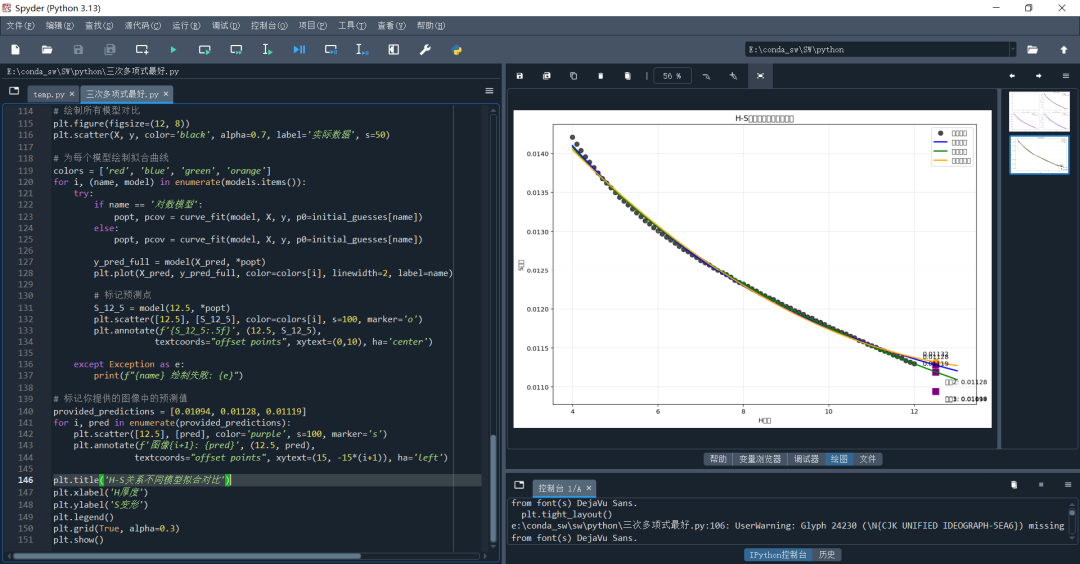
Task: Select the first plot thumbnail with four subplots
Action: point(1039,112)
